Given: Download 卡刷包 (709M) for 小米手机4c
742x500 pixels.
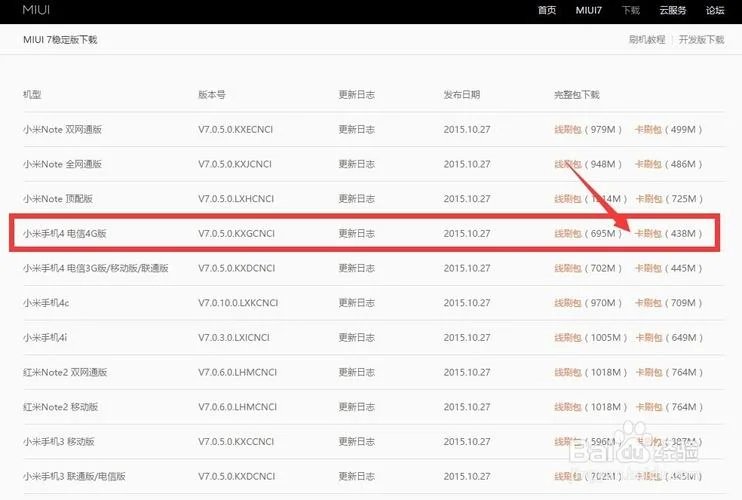Looking at the screenshot, I should [648, 303].
